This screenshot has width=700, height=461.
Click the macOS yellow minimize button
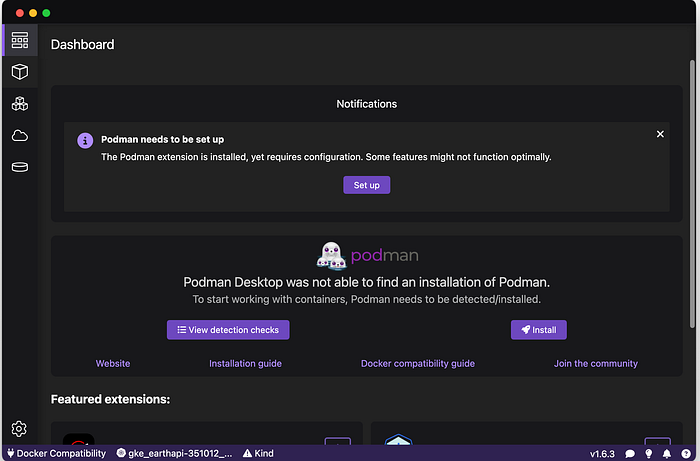(33, 13)
